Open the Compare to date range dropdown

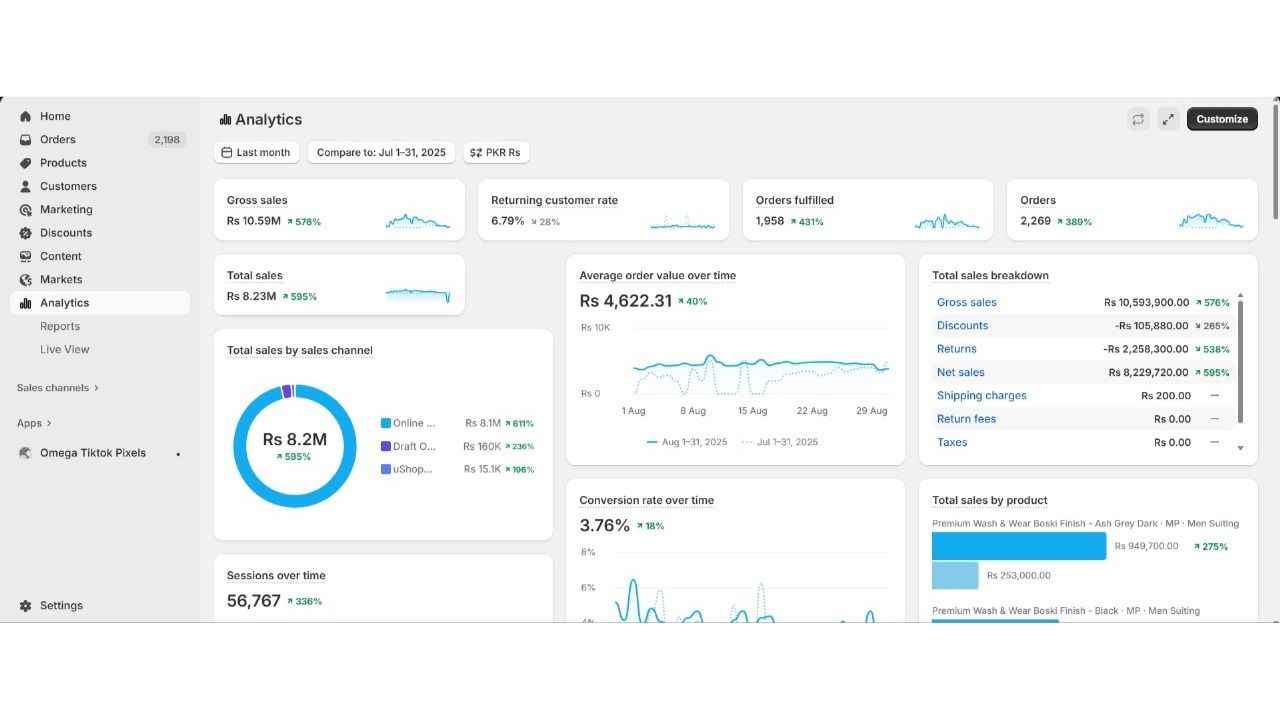coord(381,153)
